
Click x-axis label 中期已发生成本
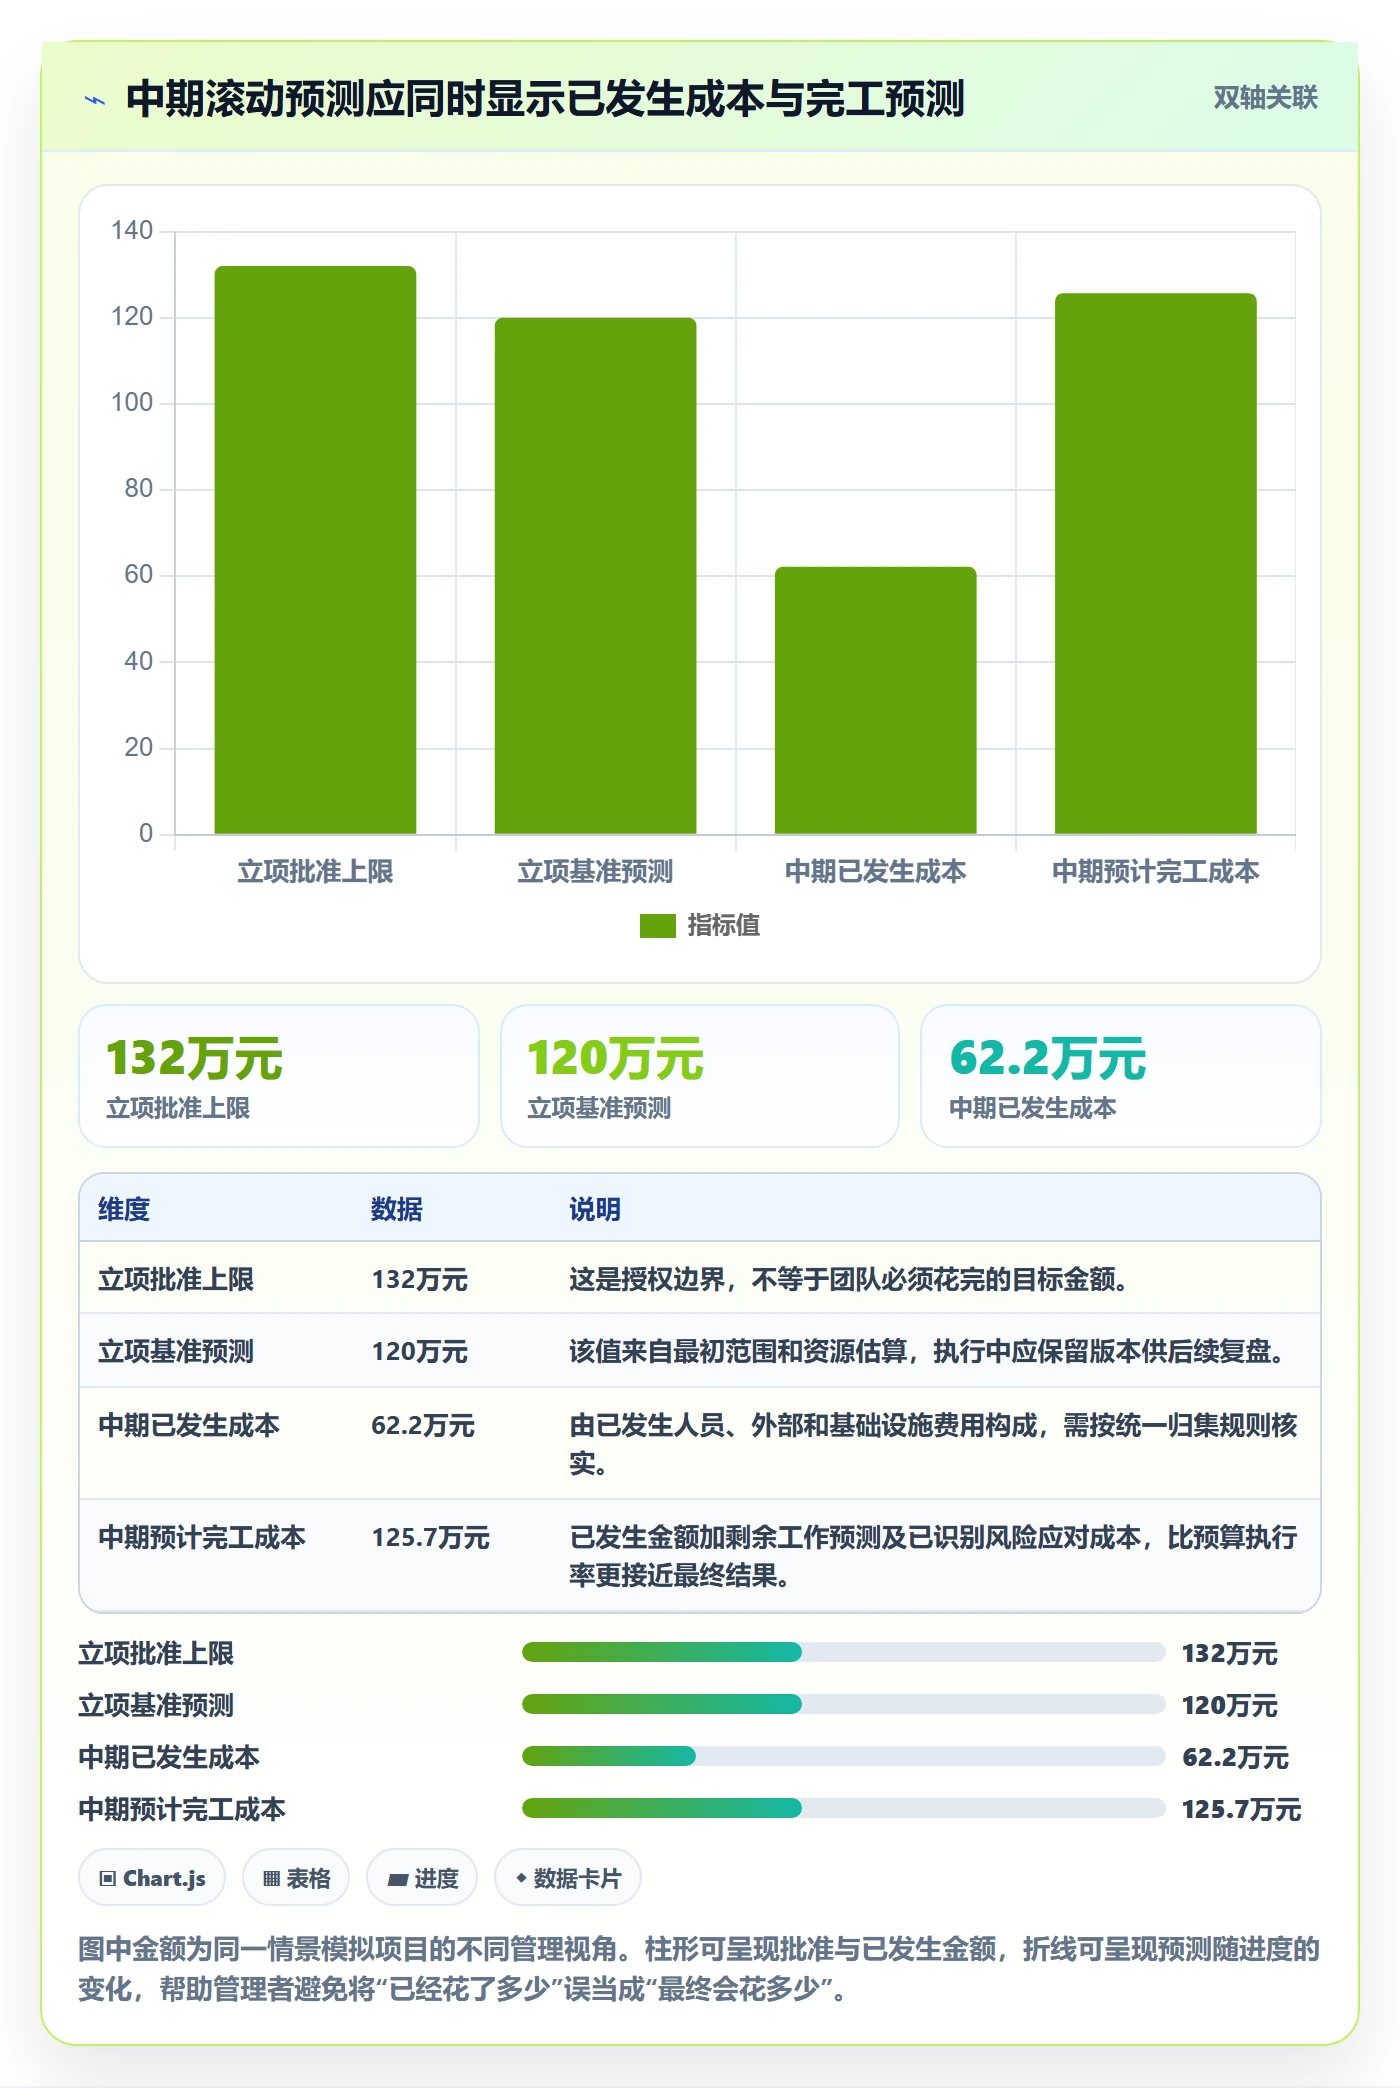(x=875, y=872)
